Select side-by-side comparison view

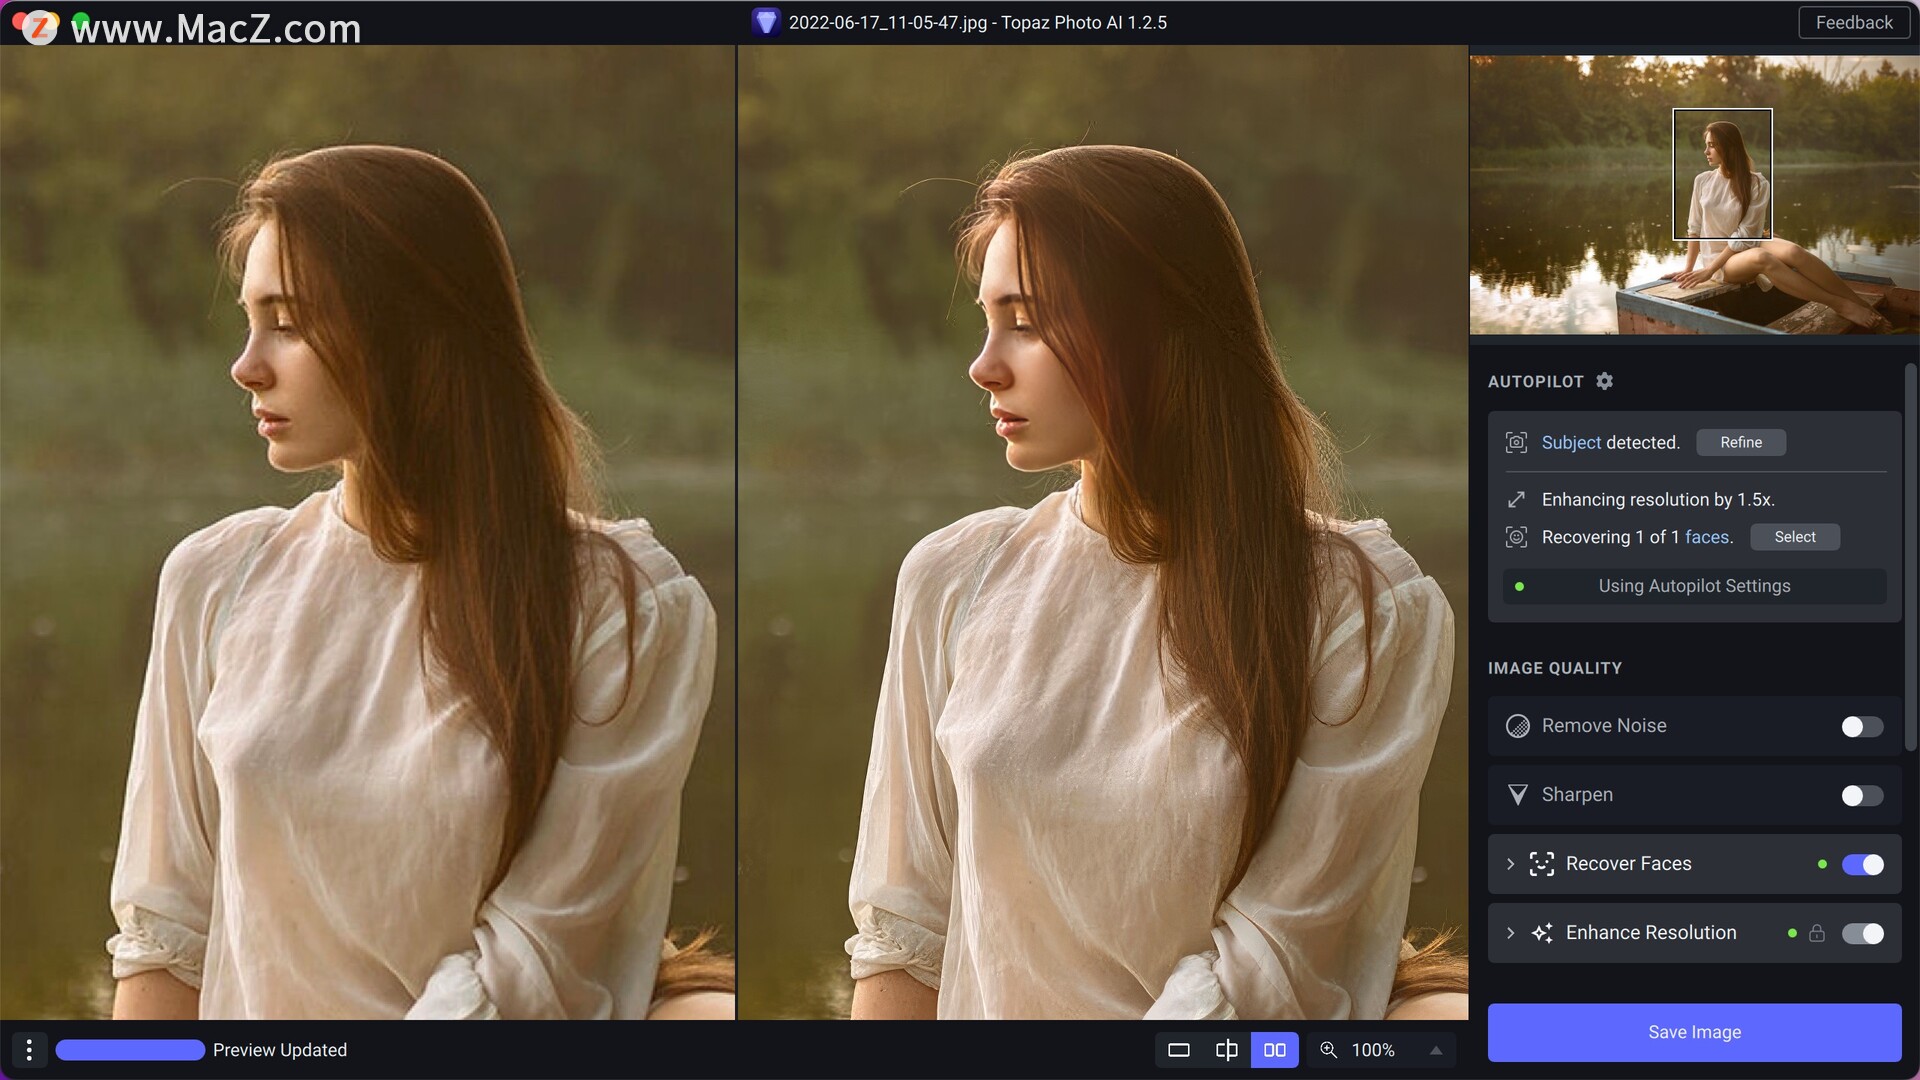click(1274, 1050)
